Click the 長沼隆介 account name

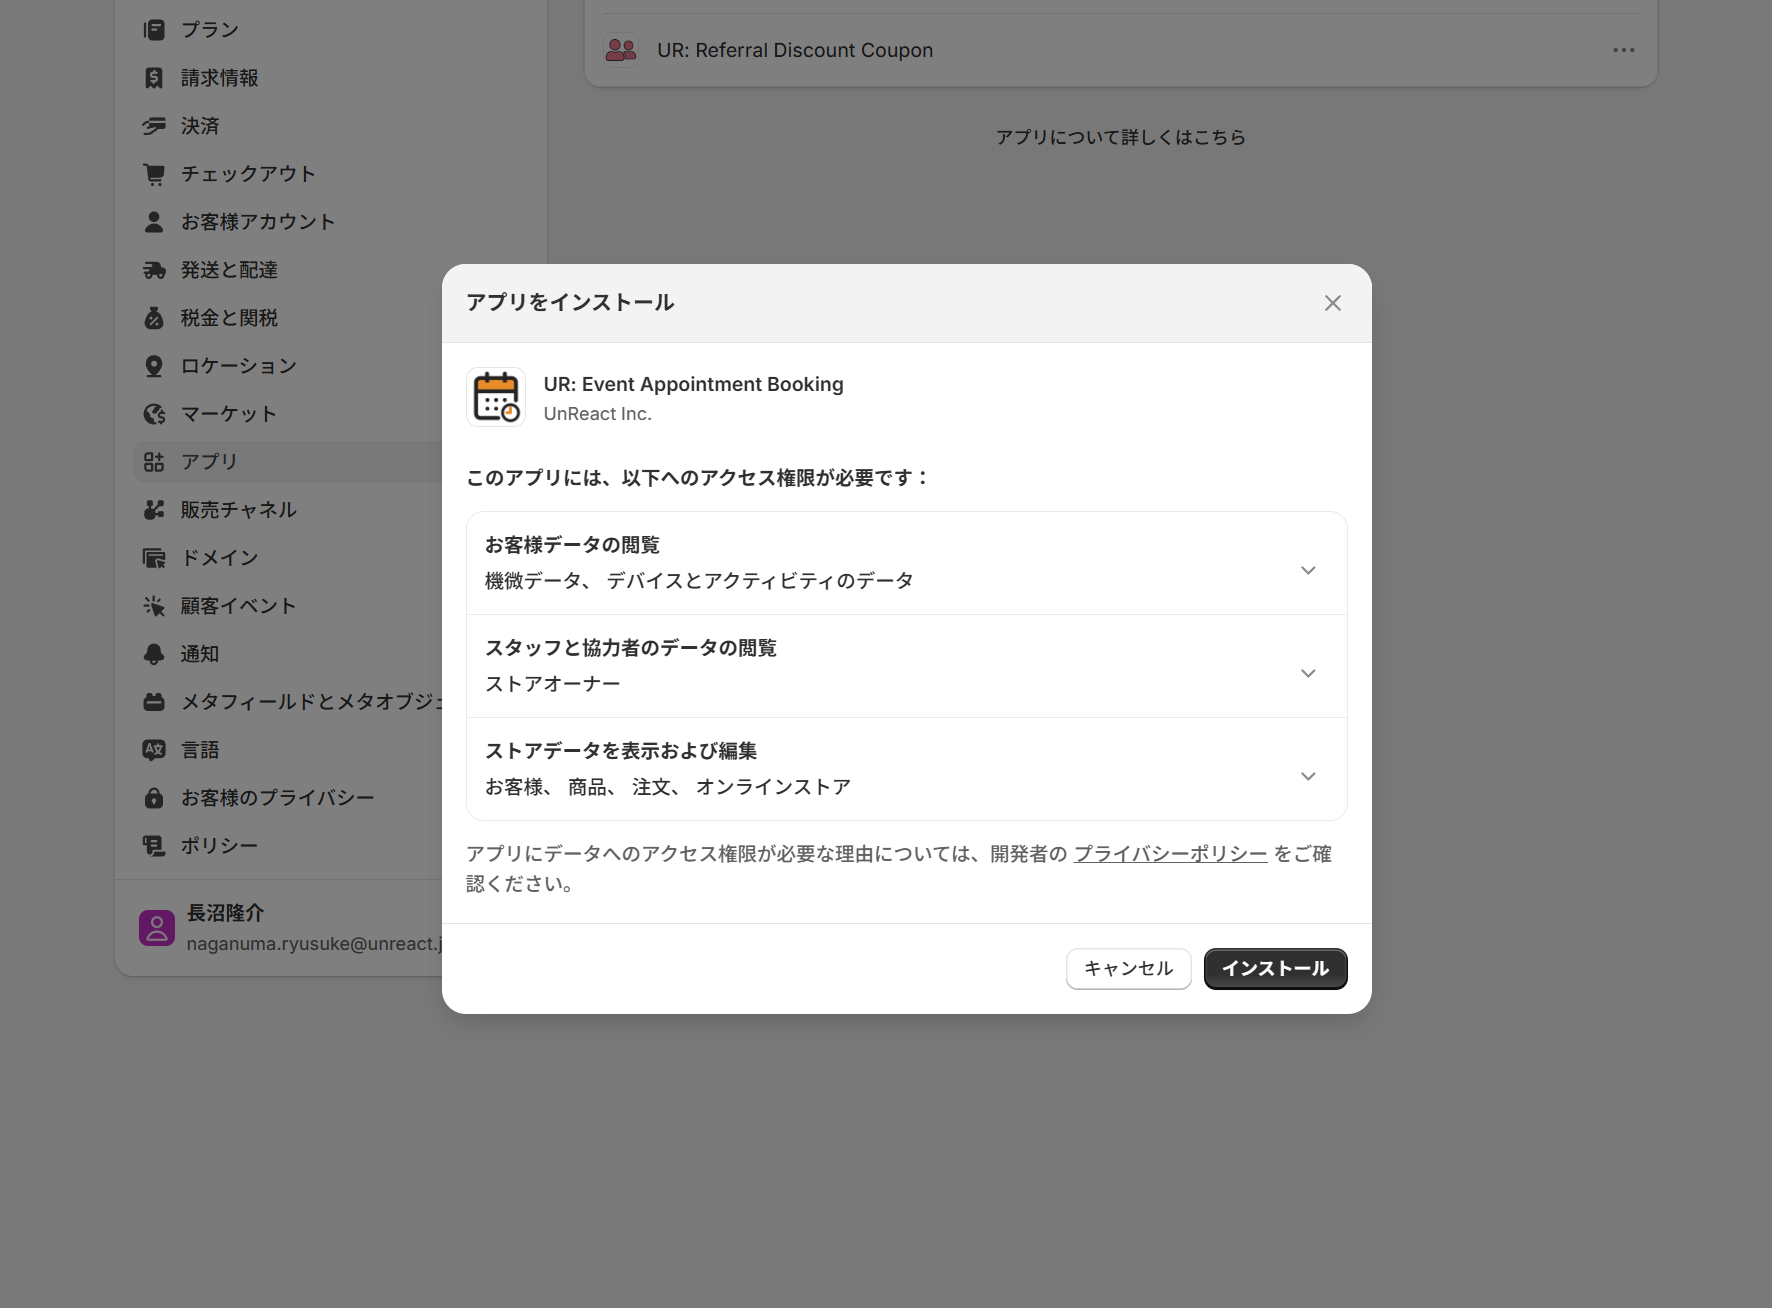pyautogui.click(x=226, y=913)
